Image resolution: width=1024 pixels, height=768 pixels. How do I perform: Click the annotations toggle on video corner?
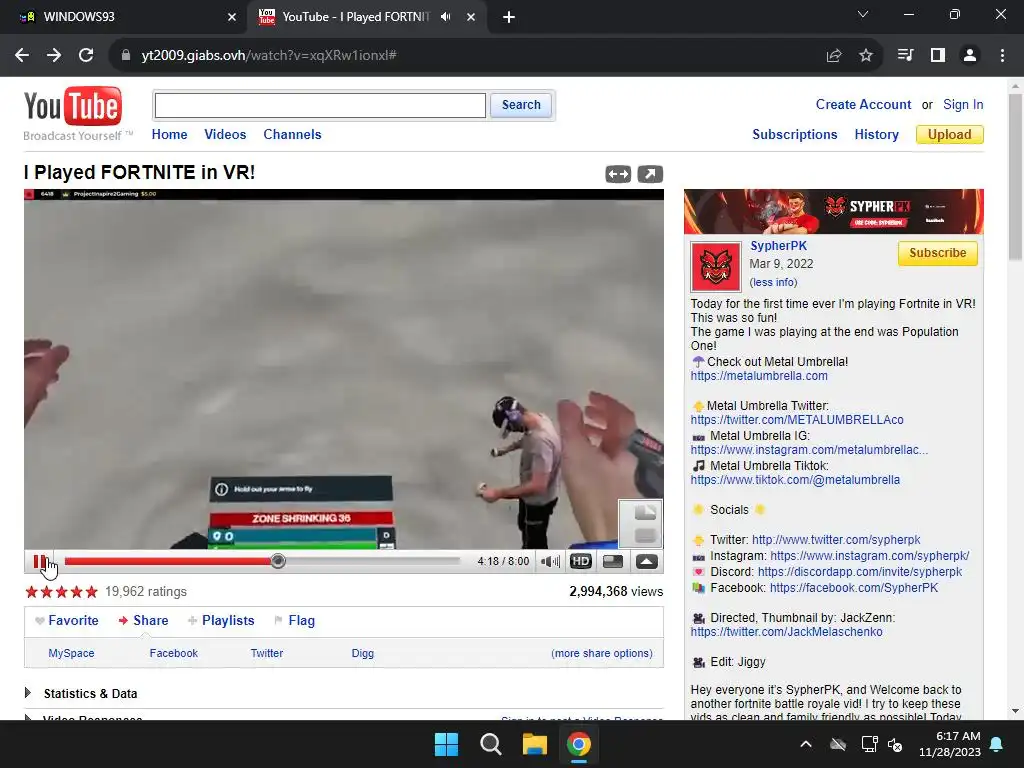(x=641, y=524)
